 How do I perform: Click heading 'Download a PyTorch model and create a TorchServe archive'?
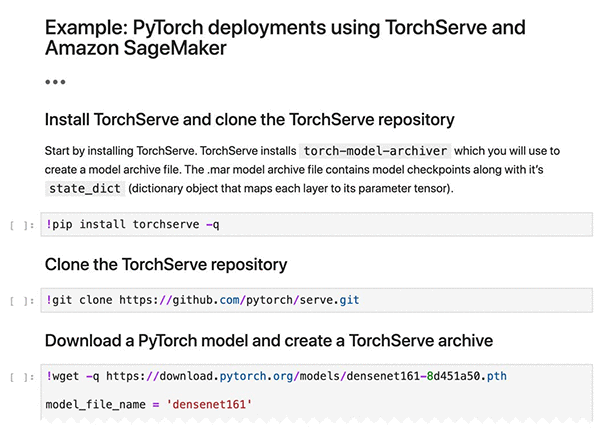(x=269, y=341)
